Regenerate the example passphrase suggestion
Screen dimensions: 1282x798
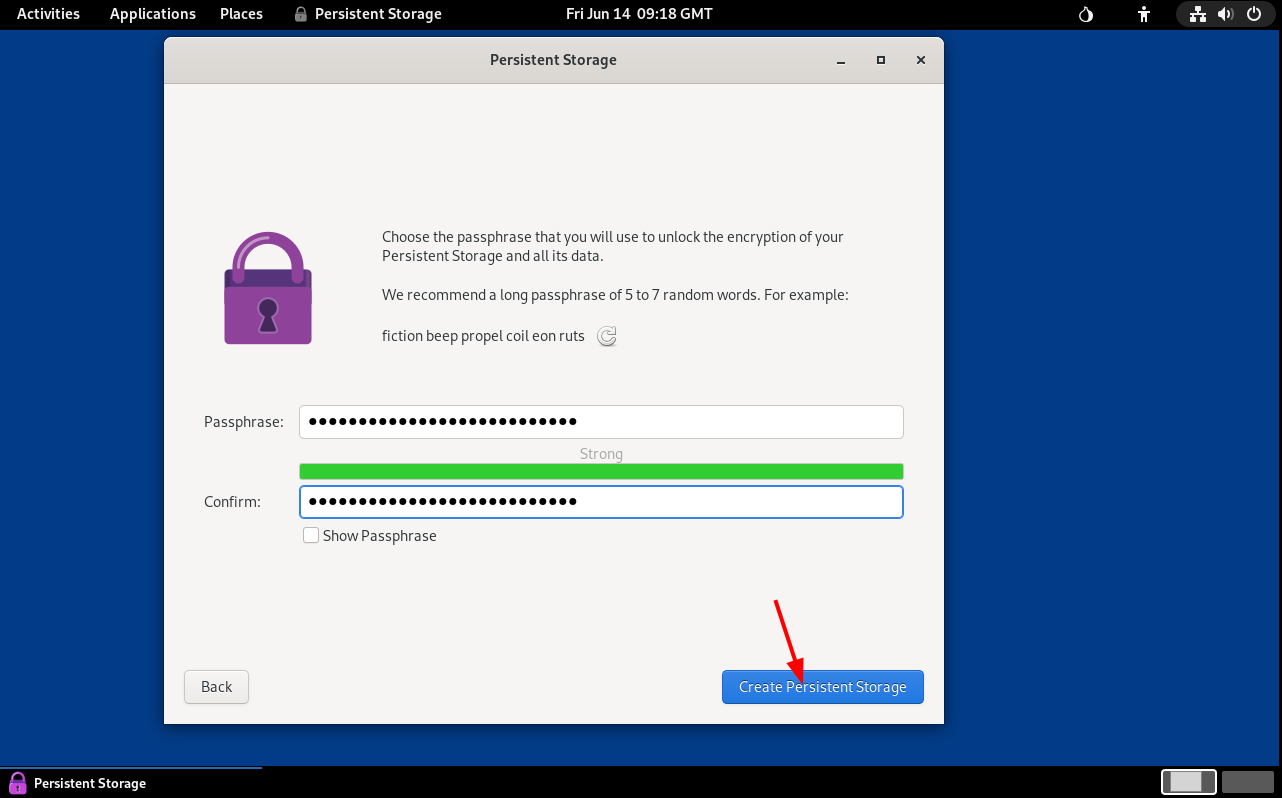(607, 337)
